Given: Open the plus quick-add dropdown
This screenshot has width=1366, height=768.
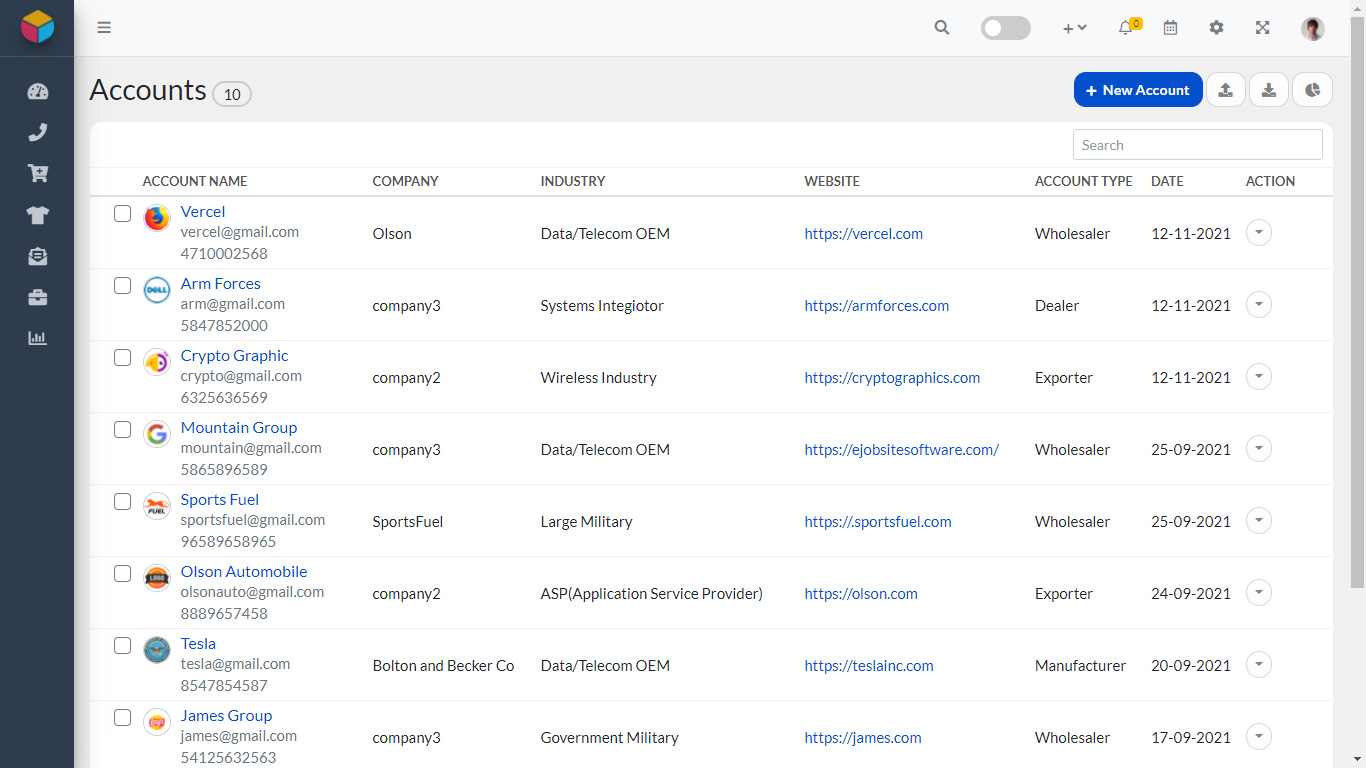Looking at the screenshot, I should (1074, 28).
